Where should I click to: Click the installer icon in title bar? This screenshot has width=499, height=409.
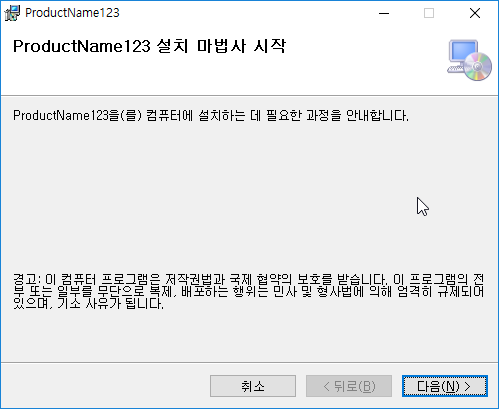12,13
